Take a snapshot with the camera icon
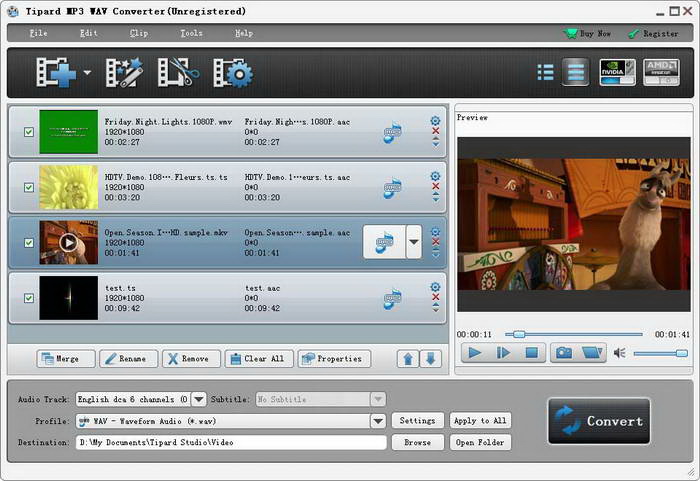Viewport: 700px width, 481px height. [x=564, y=352]
